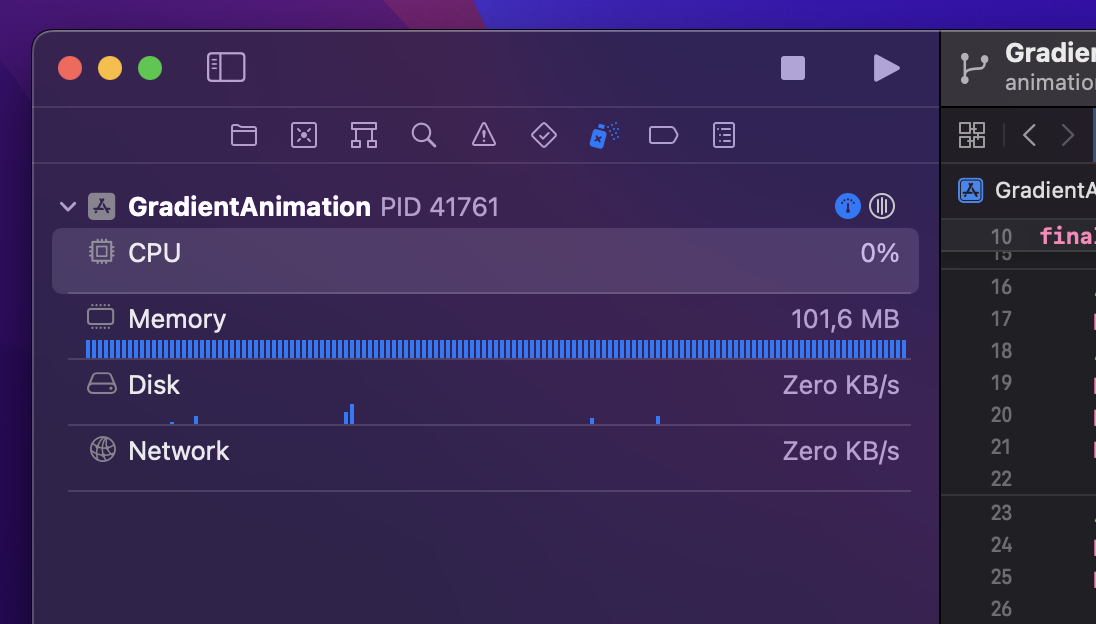Run the app with the play button
1096x624 pixels.
click(885, 68)
